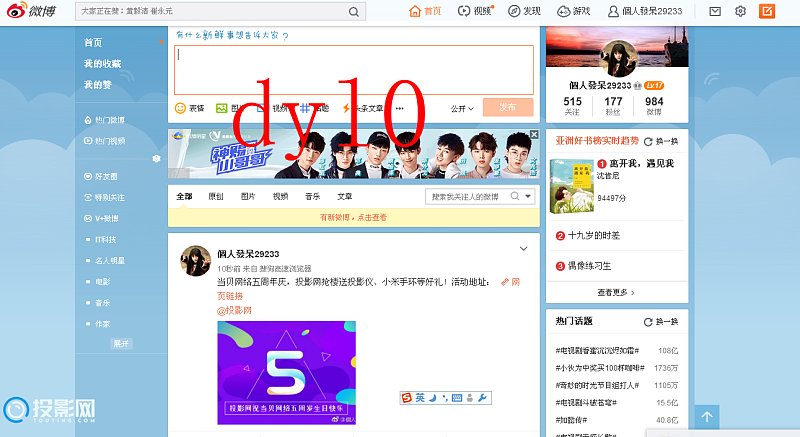This screenshot has height=437, width=800.
Task: Select the 文章 feed tab
Action: point(344,196)
